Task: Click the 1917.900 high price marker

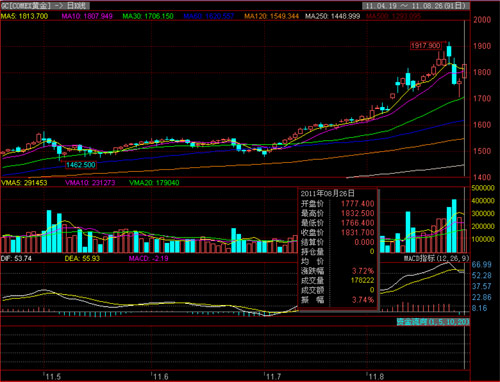Action: (x=426, y=45)
